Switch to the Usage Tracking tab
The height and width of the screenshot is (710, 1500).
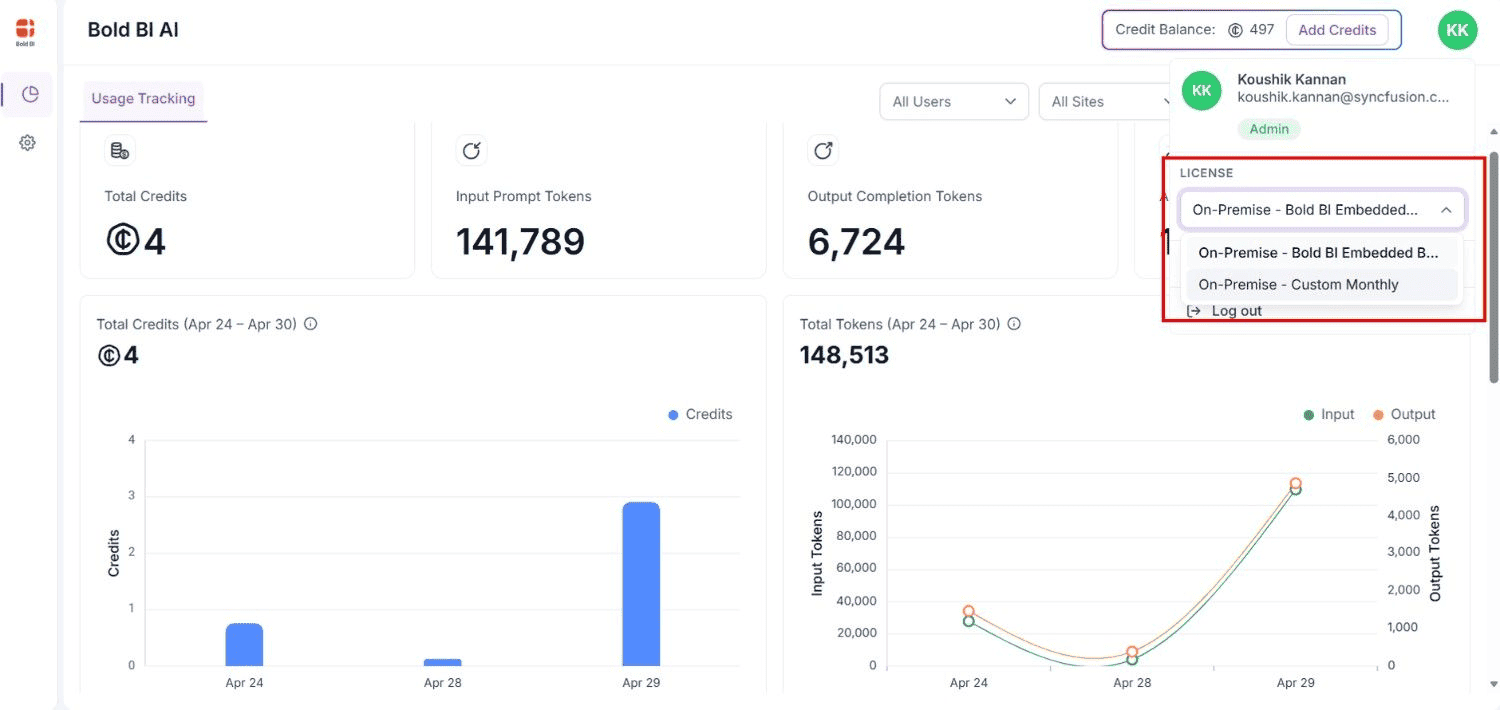click(143, 99)
